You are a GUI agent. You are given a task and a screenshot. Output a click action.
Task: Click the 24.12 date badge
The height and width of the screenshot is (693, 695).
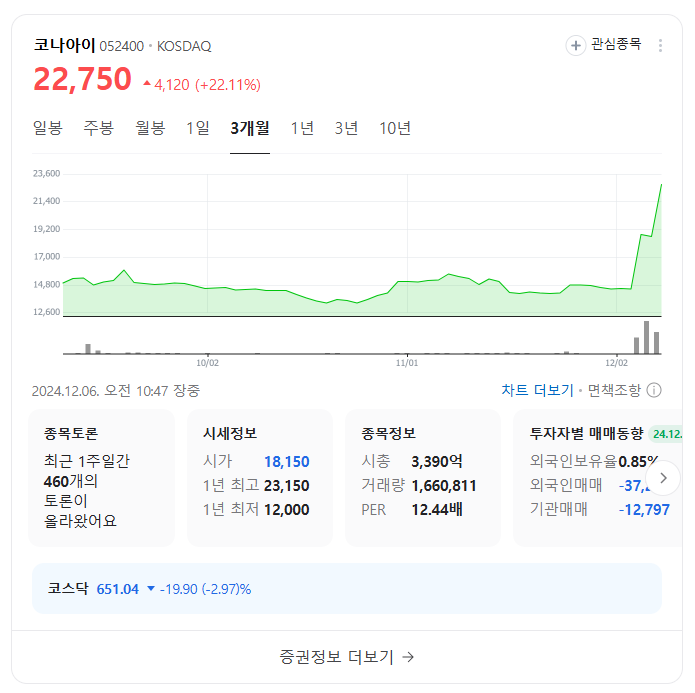(x=667, y=434)
